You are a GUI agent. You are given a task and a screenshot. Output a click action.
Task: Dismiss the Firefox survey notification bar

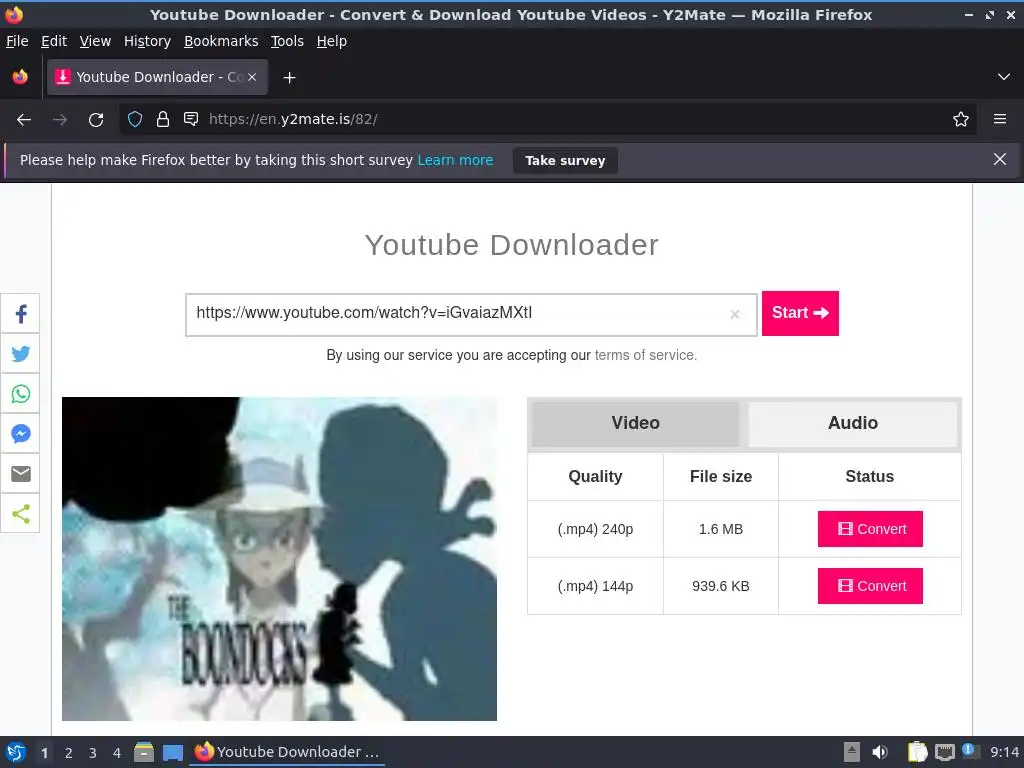pos(1000,159)
